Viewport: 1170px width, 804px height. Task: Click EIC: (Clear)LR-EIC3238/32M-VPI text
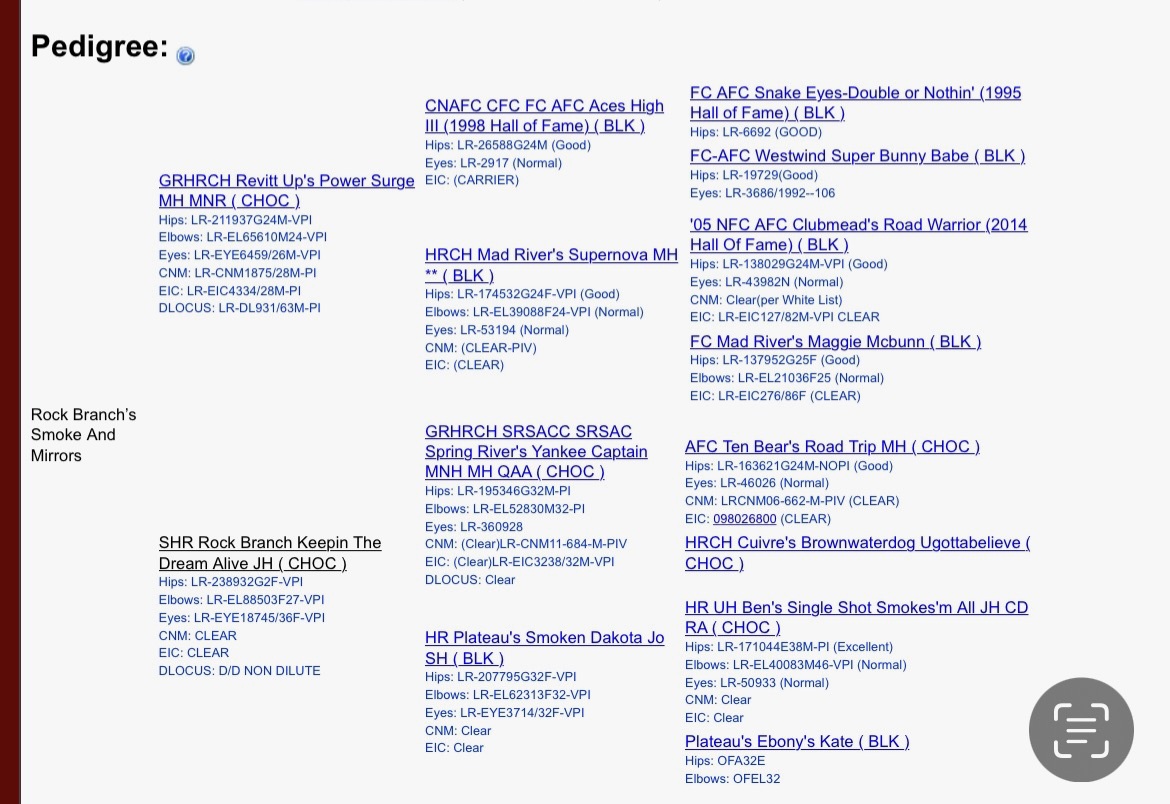point(519,561)
